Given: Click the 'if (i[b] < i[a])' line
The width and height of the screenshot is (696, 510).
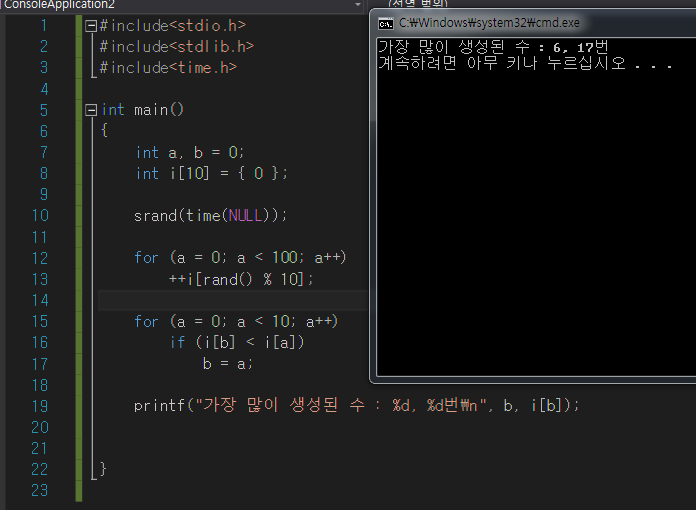Looking at the screenshot, I should click(x=237, y=342).
